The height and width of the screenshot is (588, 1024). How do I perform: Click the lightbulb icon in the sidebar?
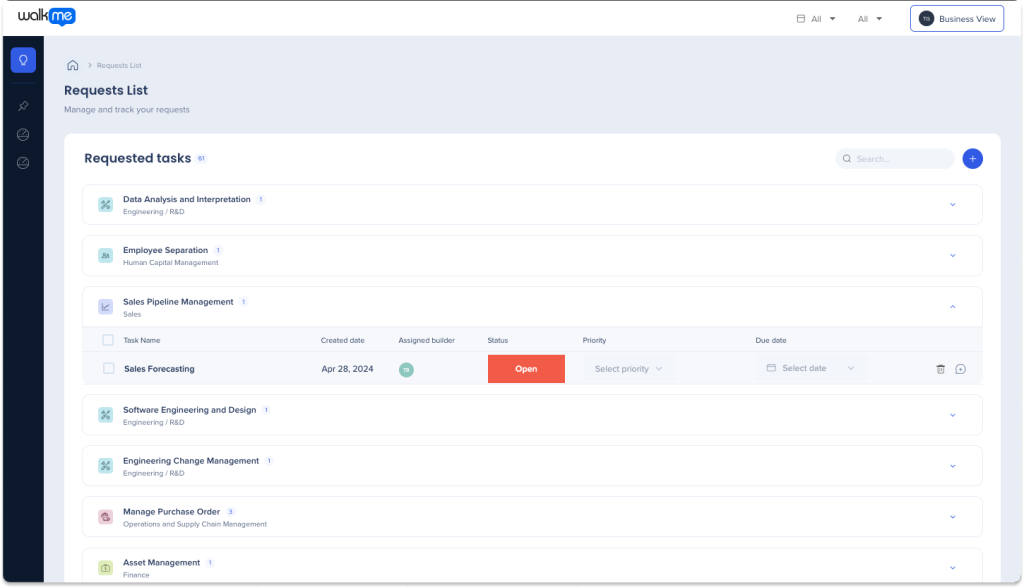point(23,60)
